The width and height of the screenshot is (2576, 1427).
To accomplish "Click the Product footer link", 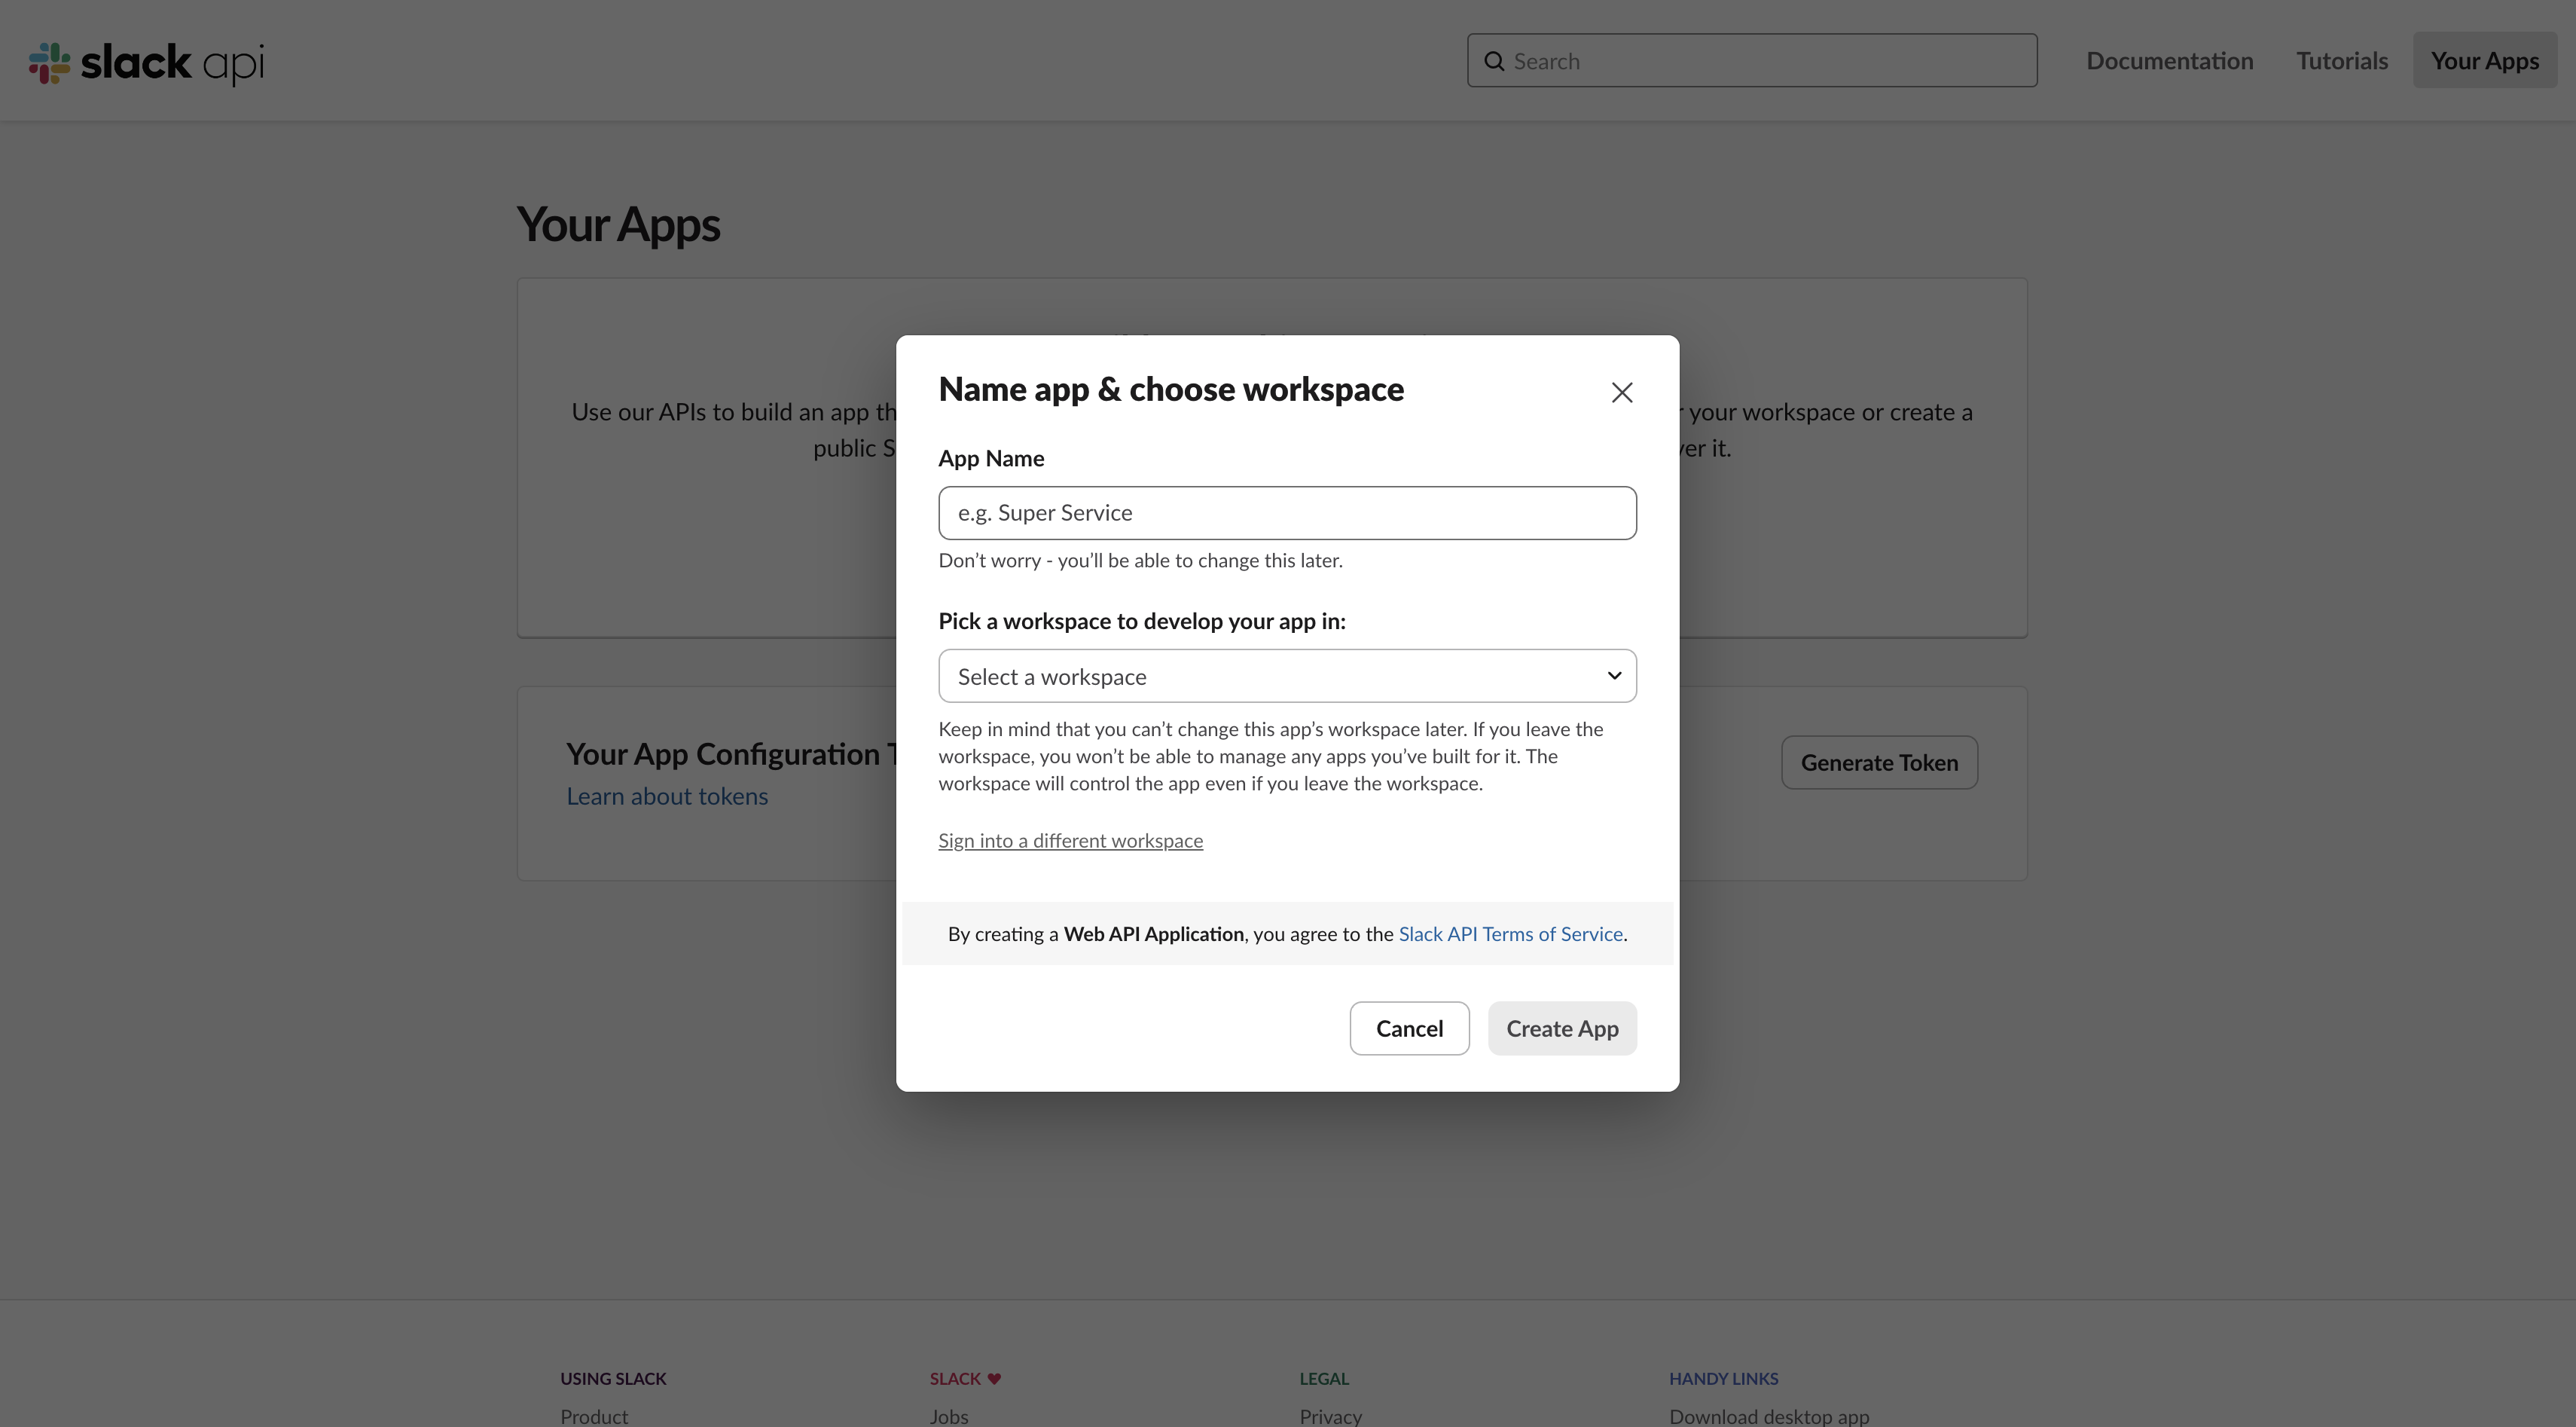I will 594,1416.
